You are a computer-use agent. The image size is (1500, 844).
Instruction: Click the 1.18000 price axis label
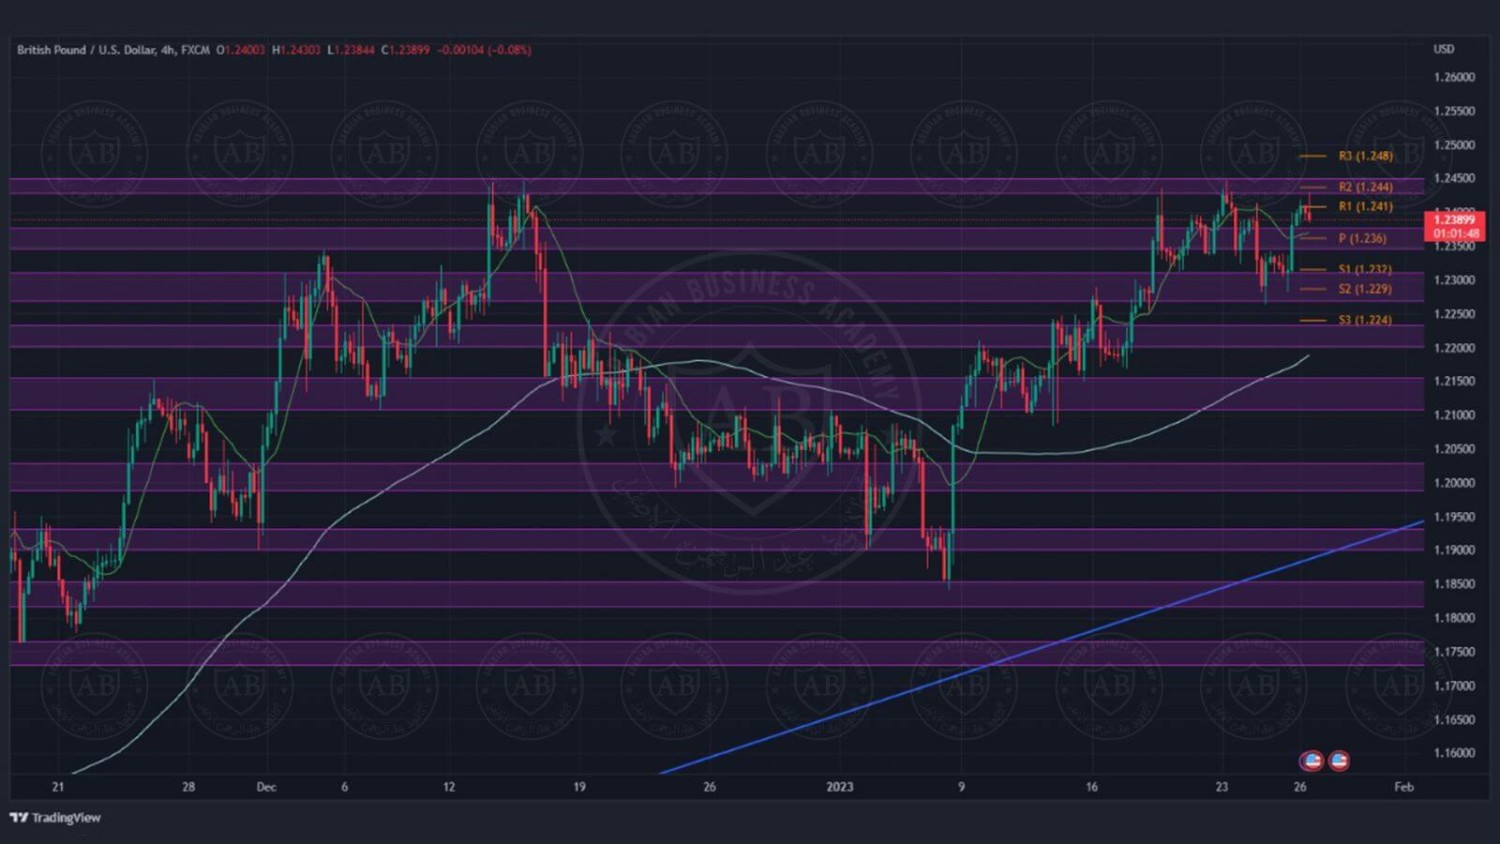pos(1454,618)
